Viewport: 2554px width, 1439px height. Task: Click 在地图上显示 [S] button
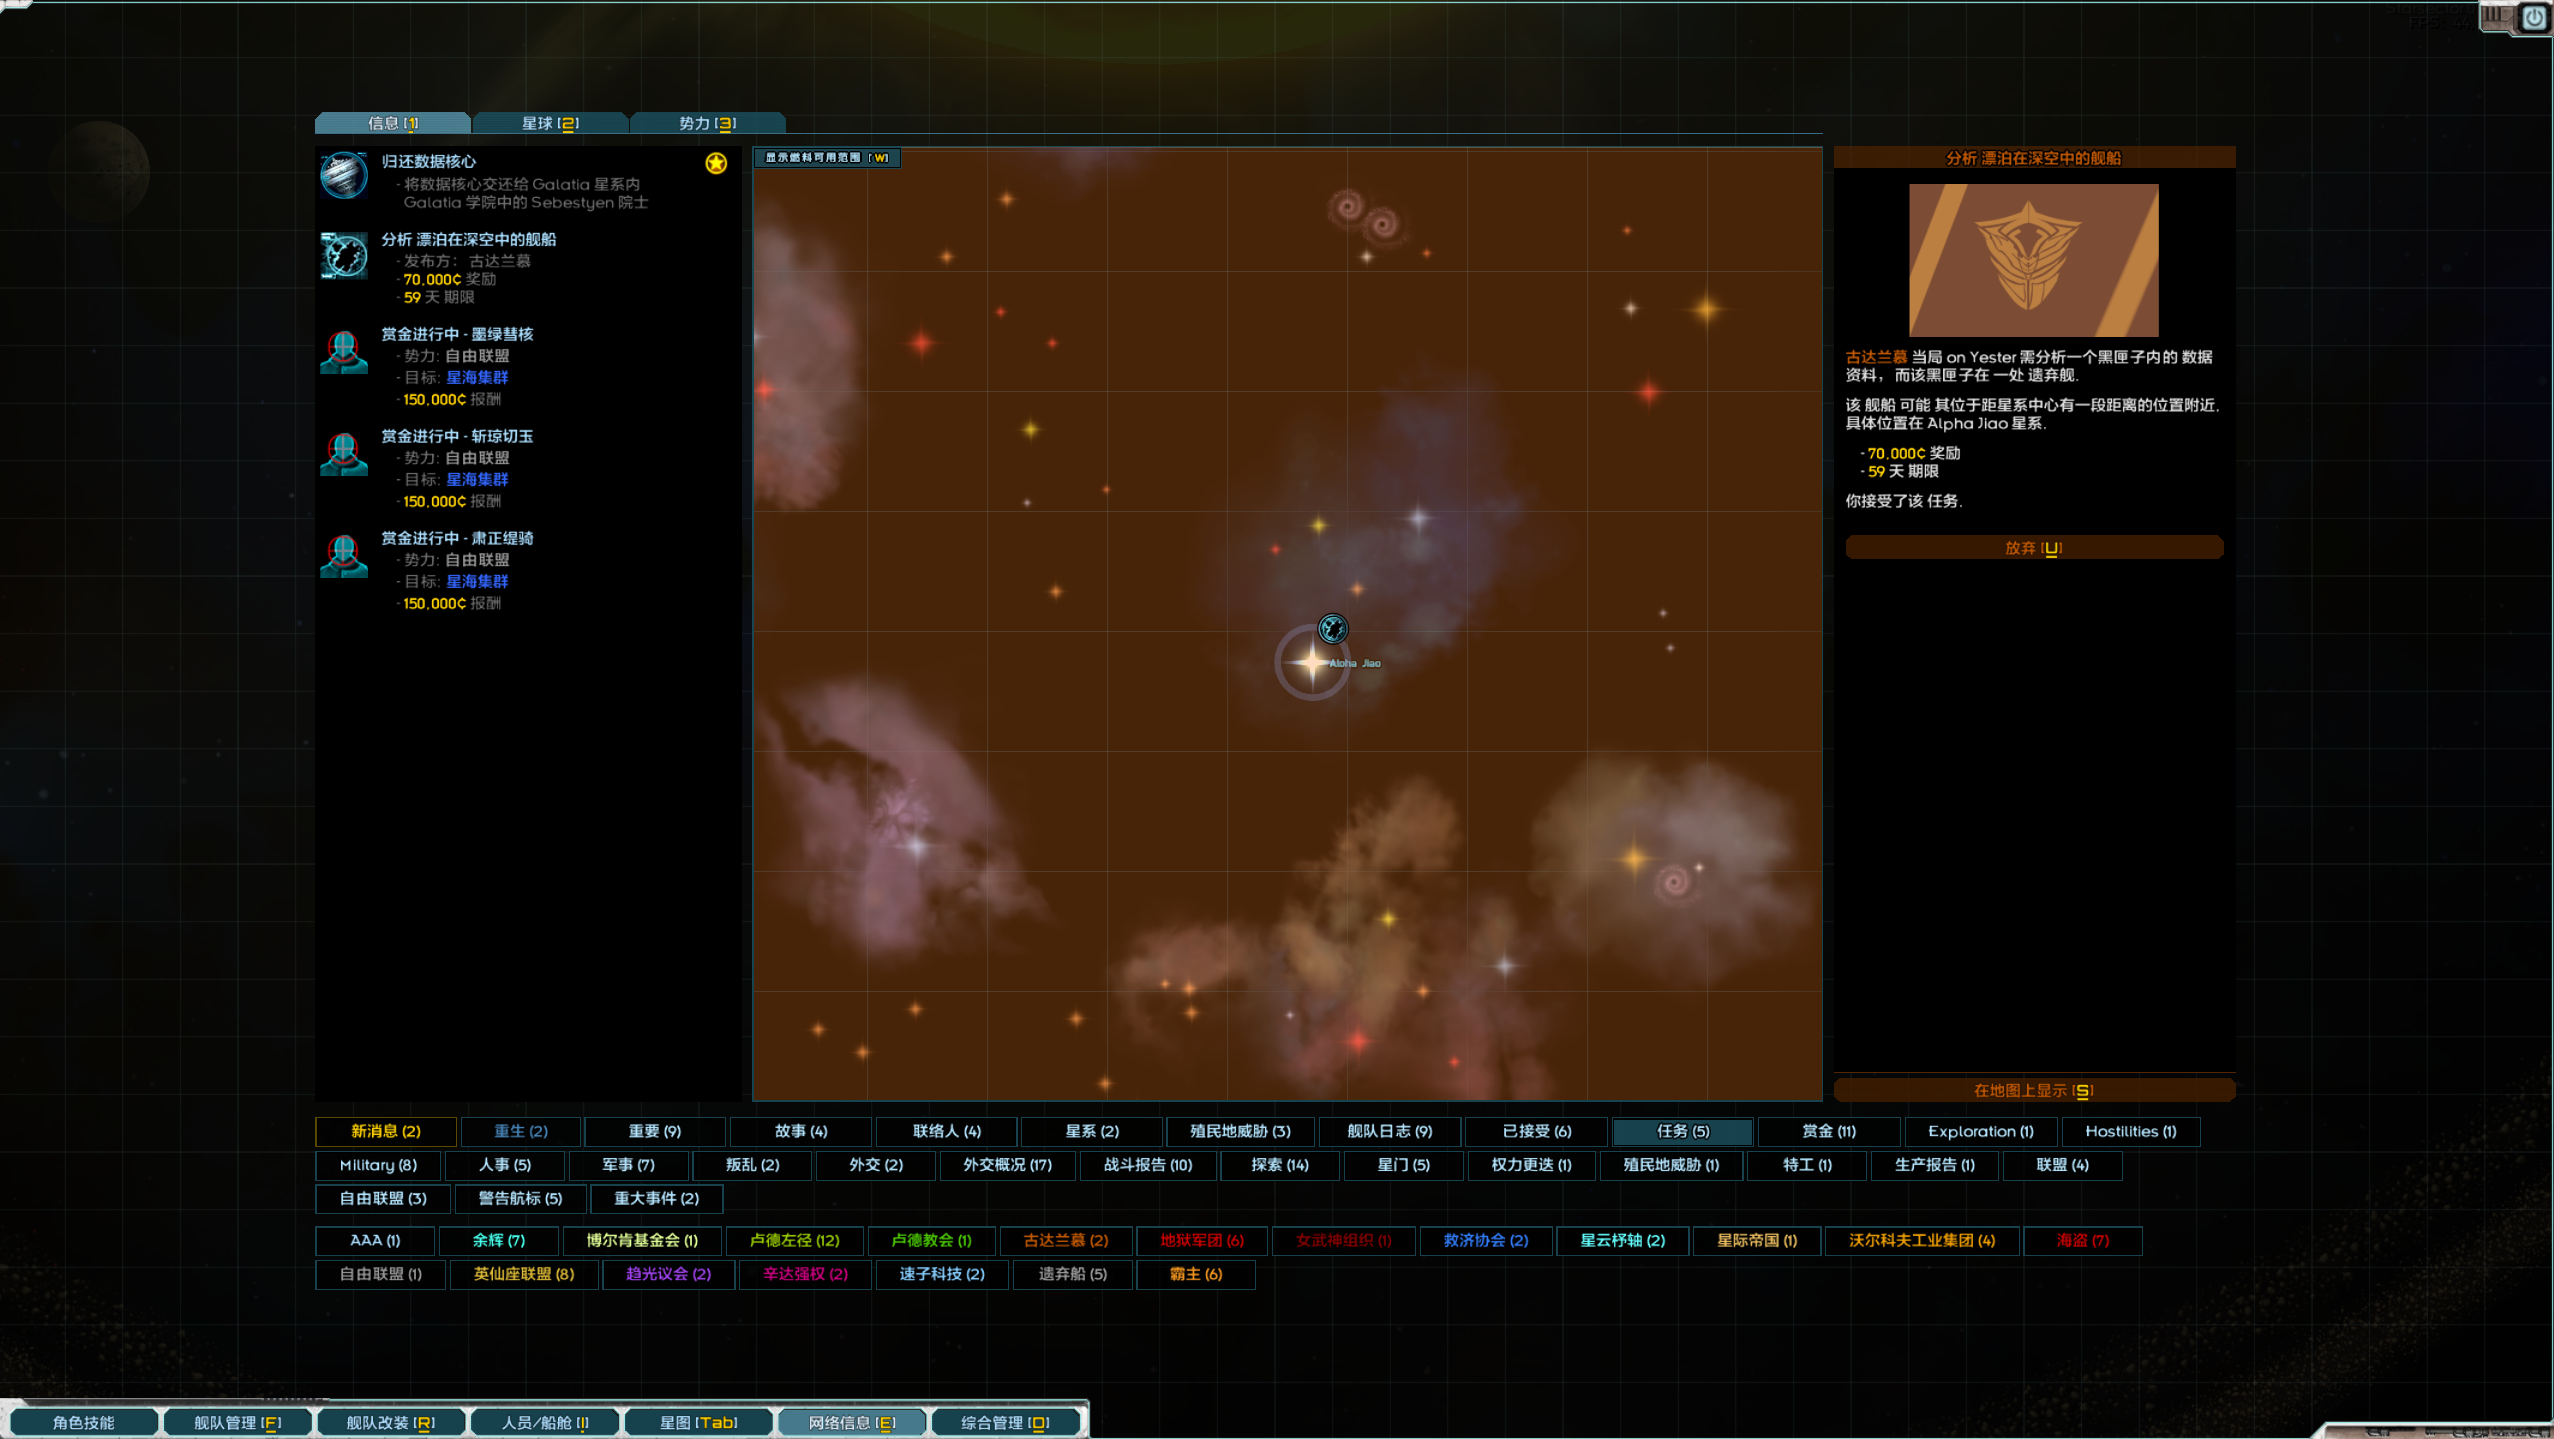2033,1090
